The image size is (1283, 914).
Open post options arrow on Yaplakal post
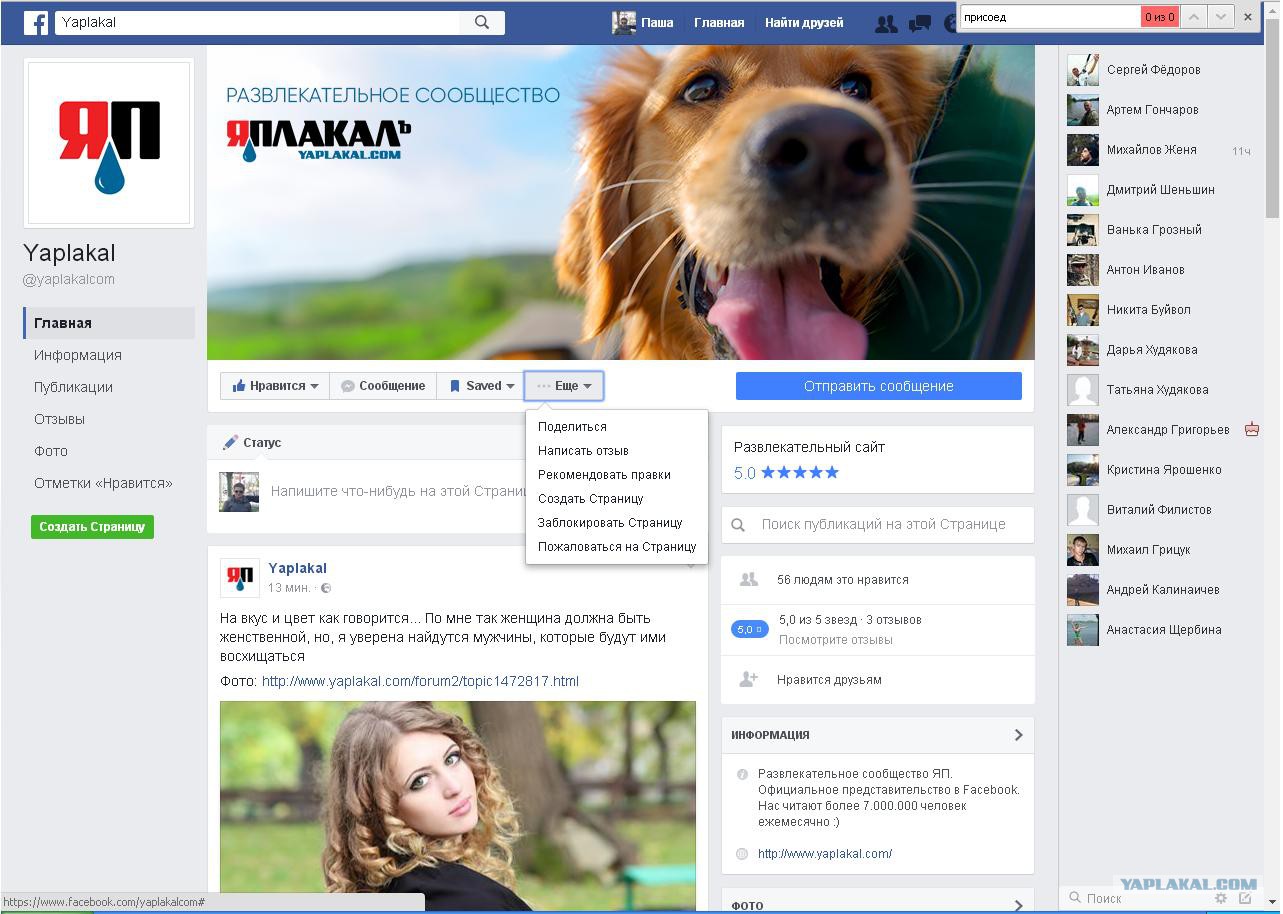[x=690, y=565]
